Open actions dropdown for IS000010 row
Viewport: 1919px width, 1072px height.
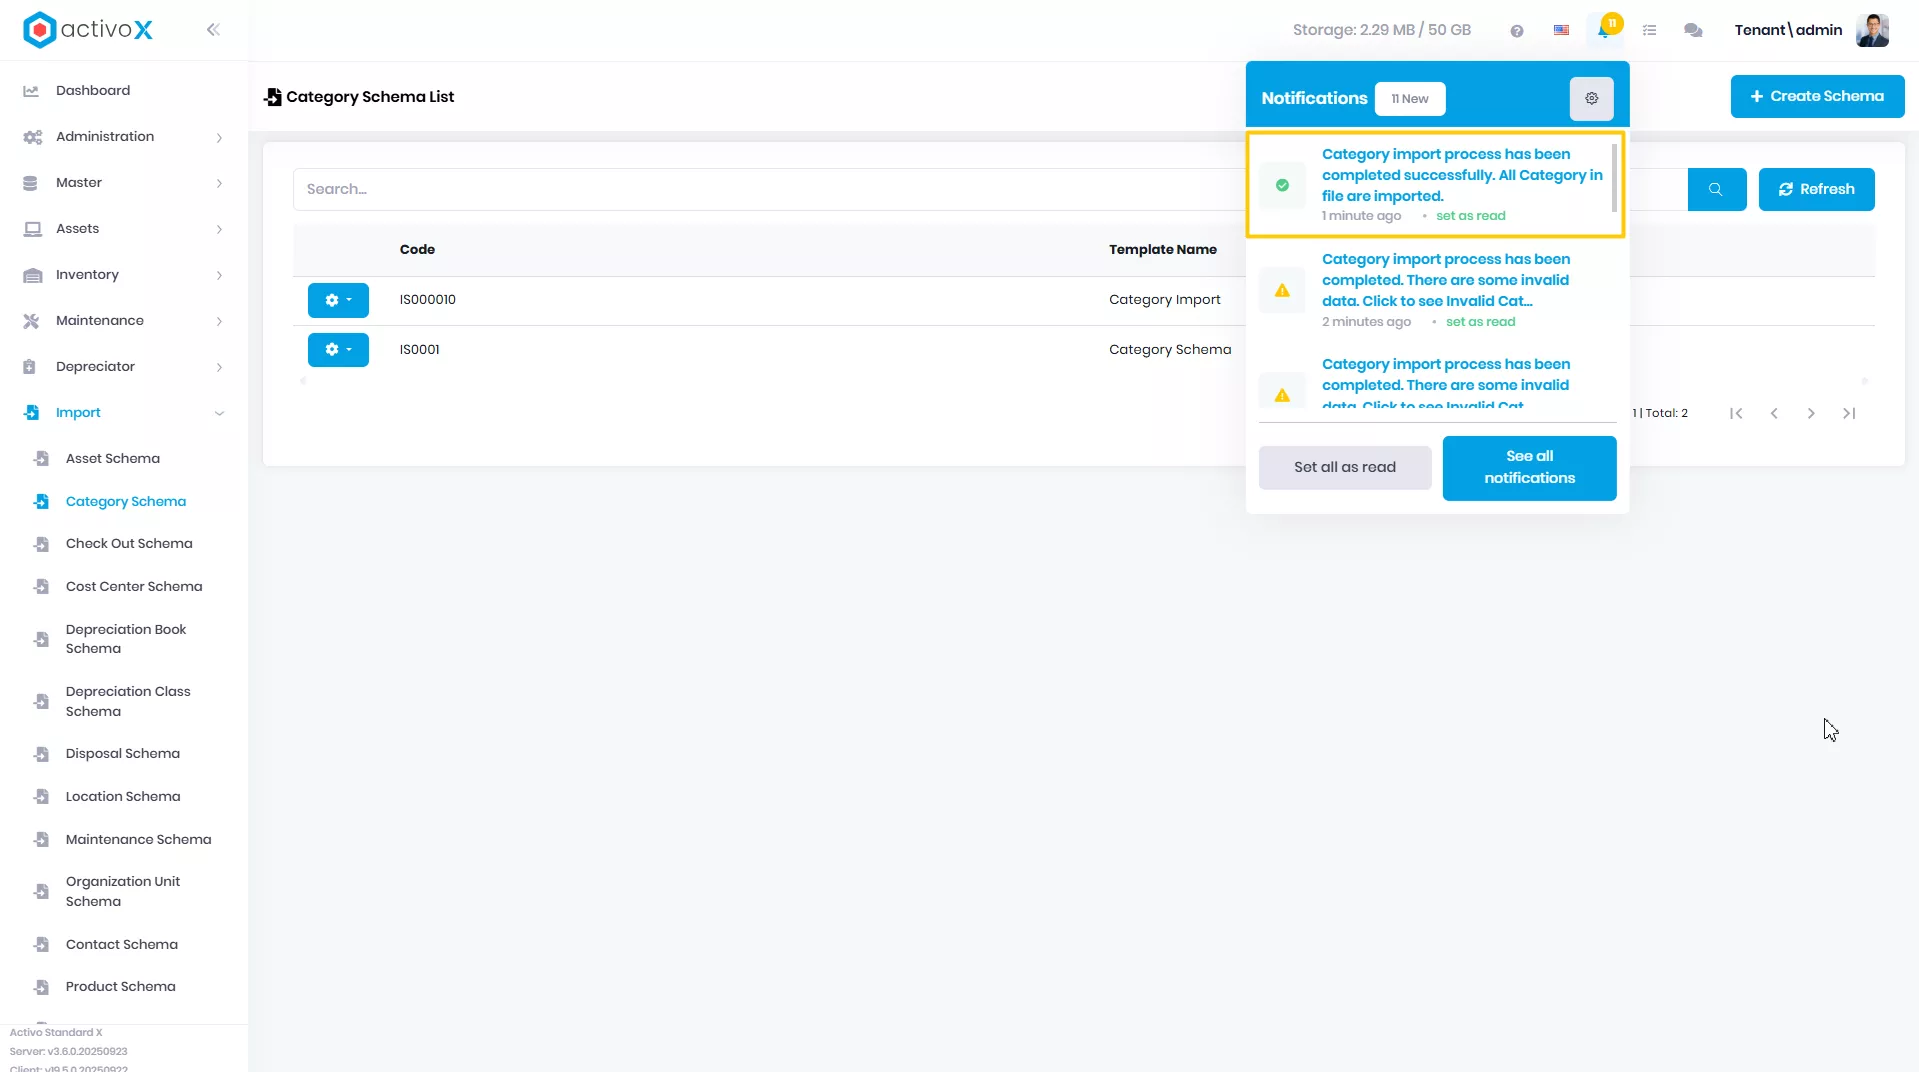[338, 300]
